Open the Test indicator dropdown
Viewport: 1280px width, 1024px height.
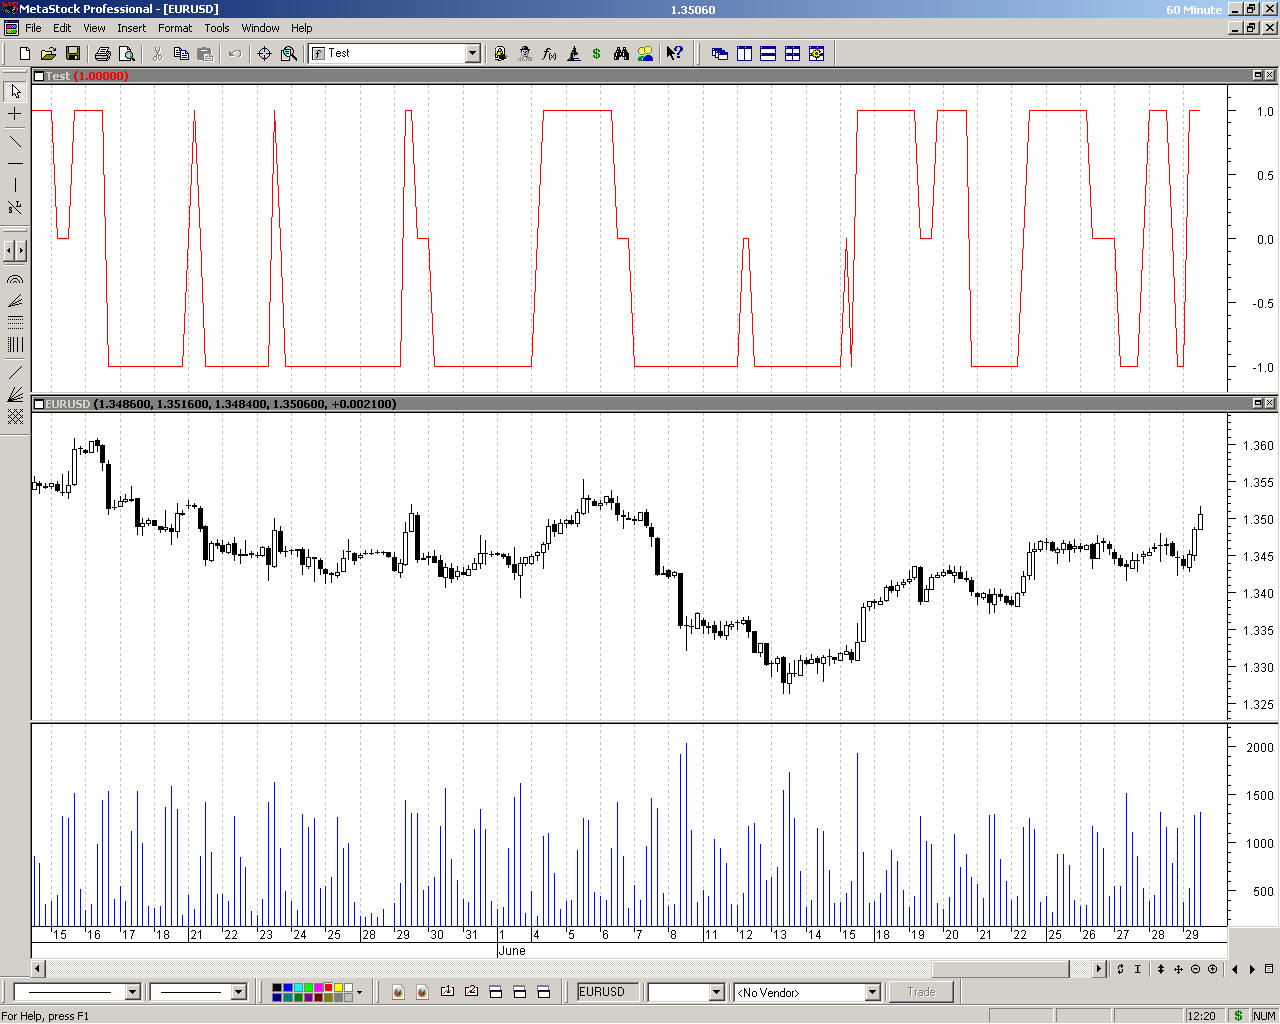pos(473,54)
